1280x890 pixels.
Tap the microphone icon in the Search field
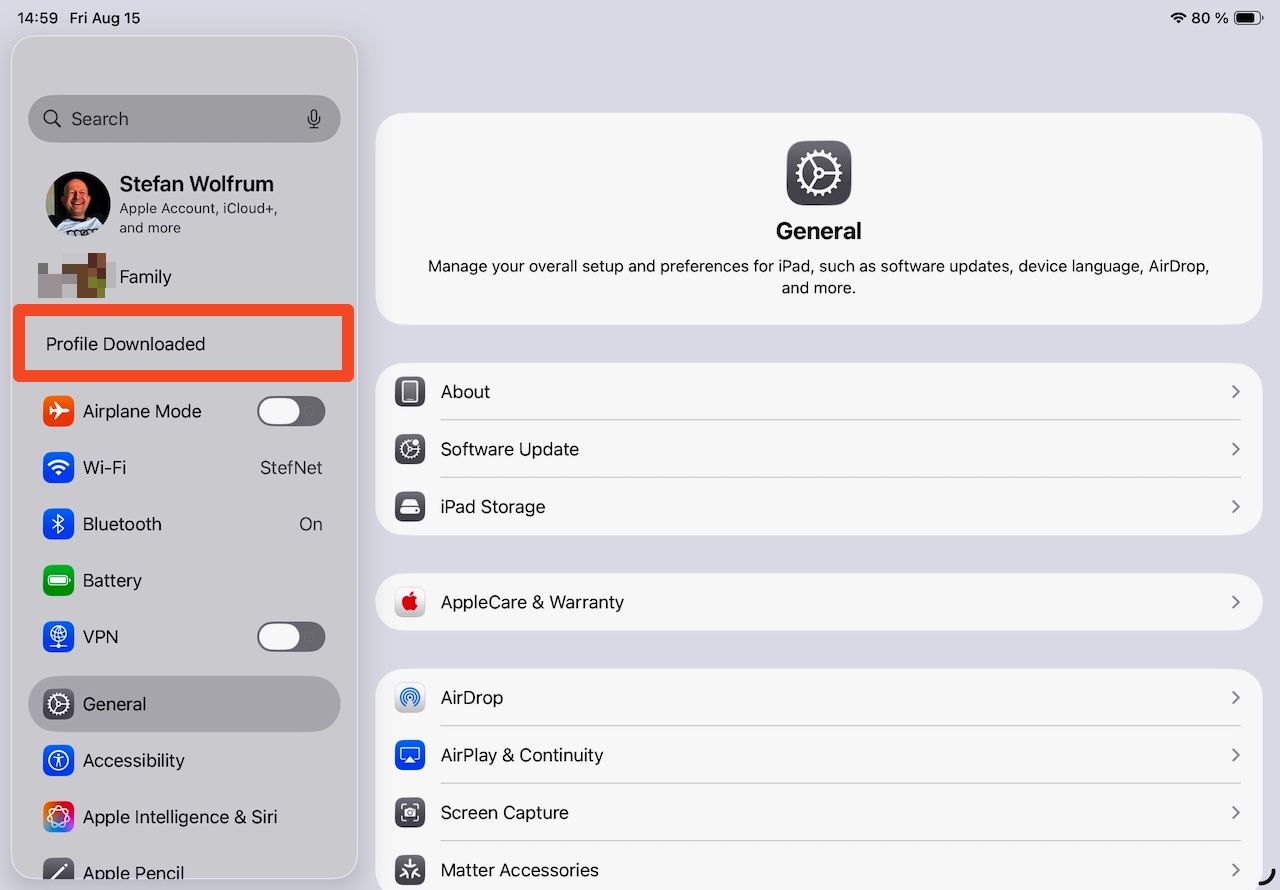pos(314,119)
